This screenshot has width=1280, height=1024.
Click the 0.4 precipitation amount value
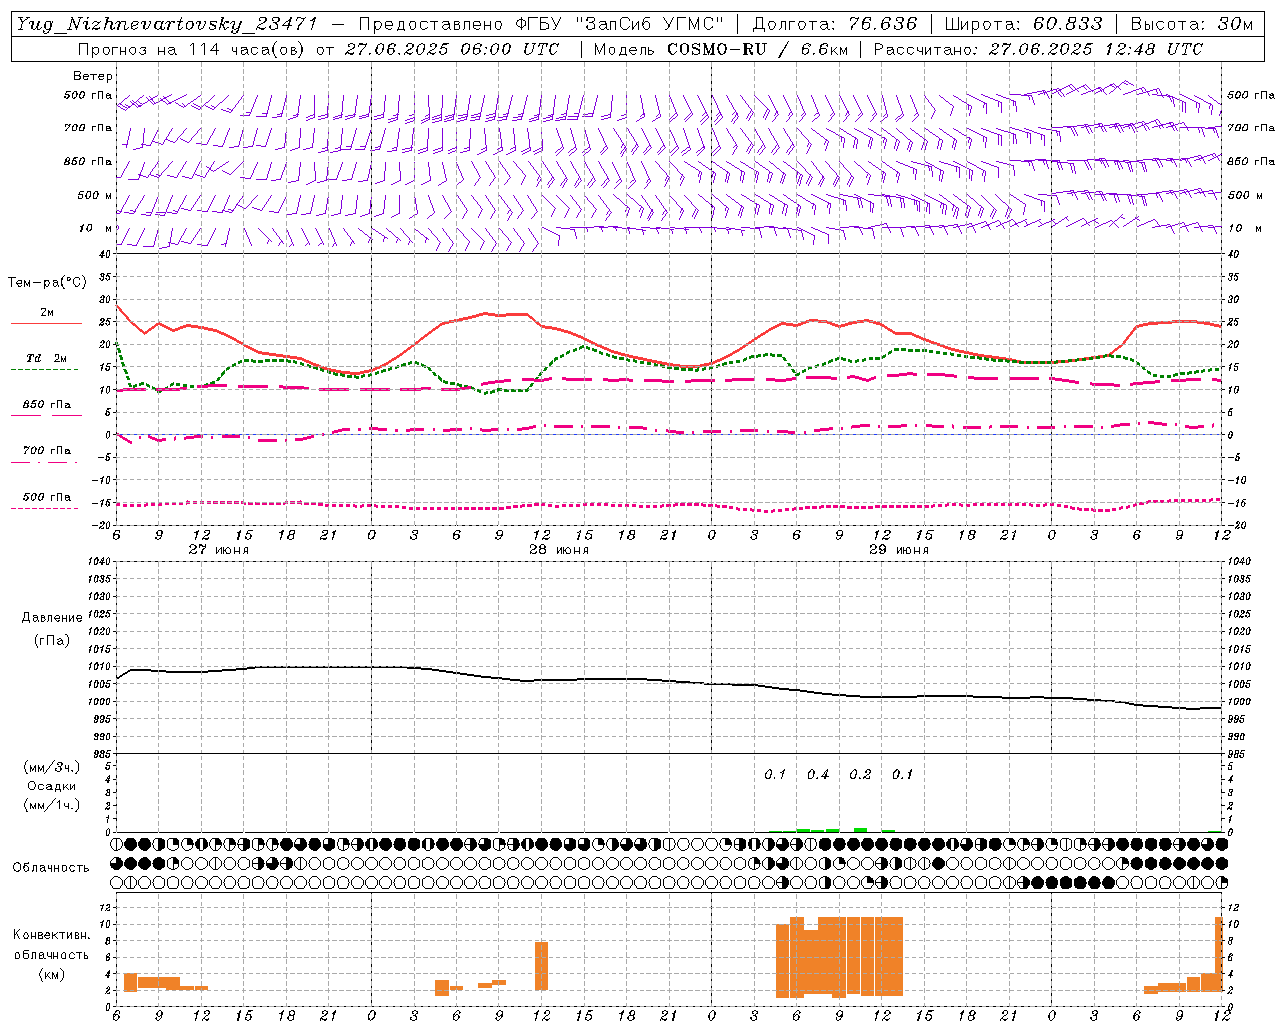pos(818,774)
